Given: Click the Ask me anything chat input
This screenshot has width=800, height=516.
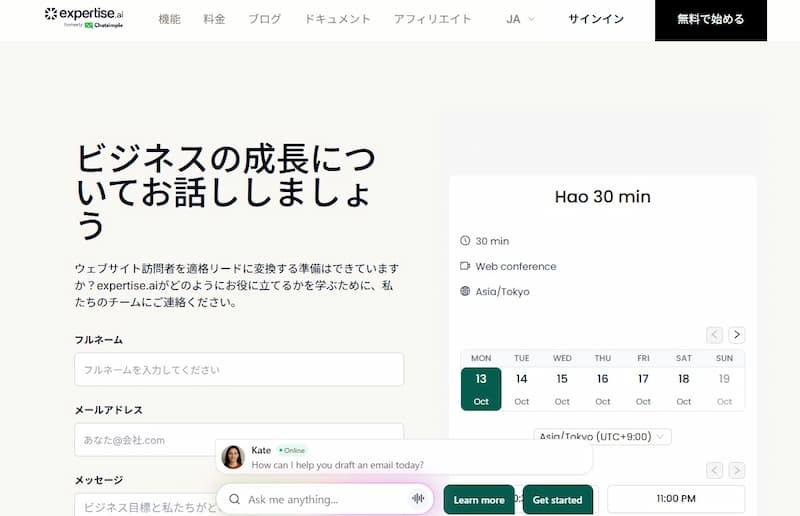Looking at the screenshot, I should click(x=325, y=499).
